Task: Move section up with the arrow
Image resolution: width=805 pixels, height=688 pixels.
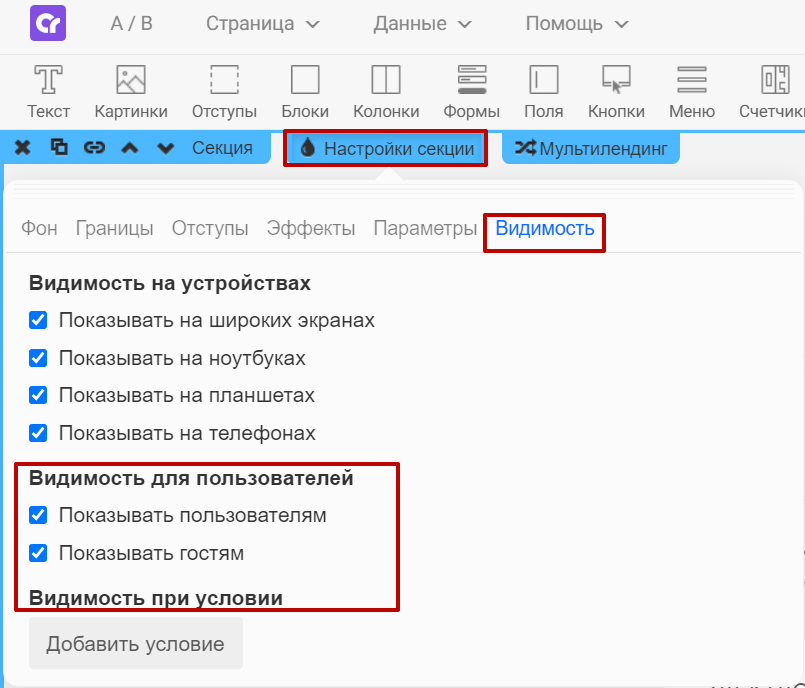Action: coord(130,148)
